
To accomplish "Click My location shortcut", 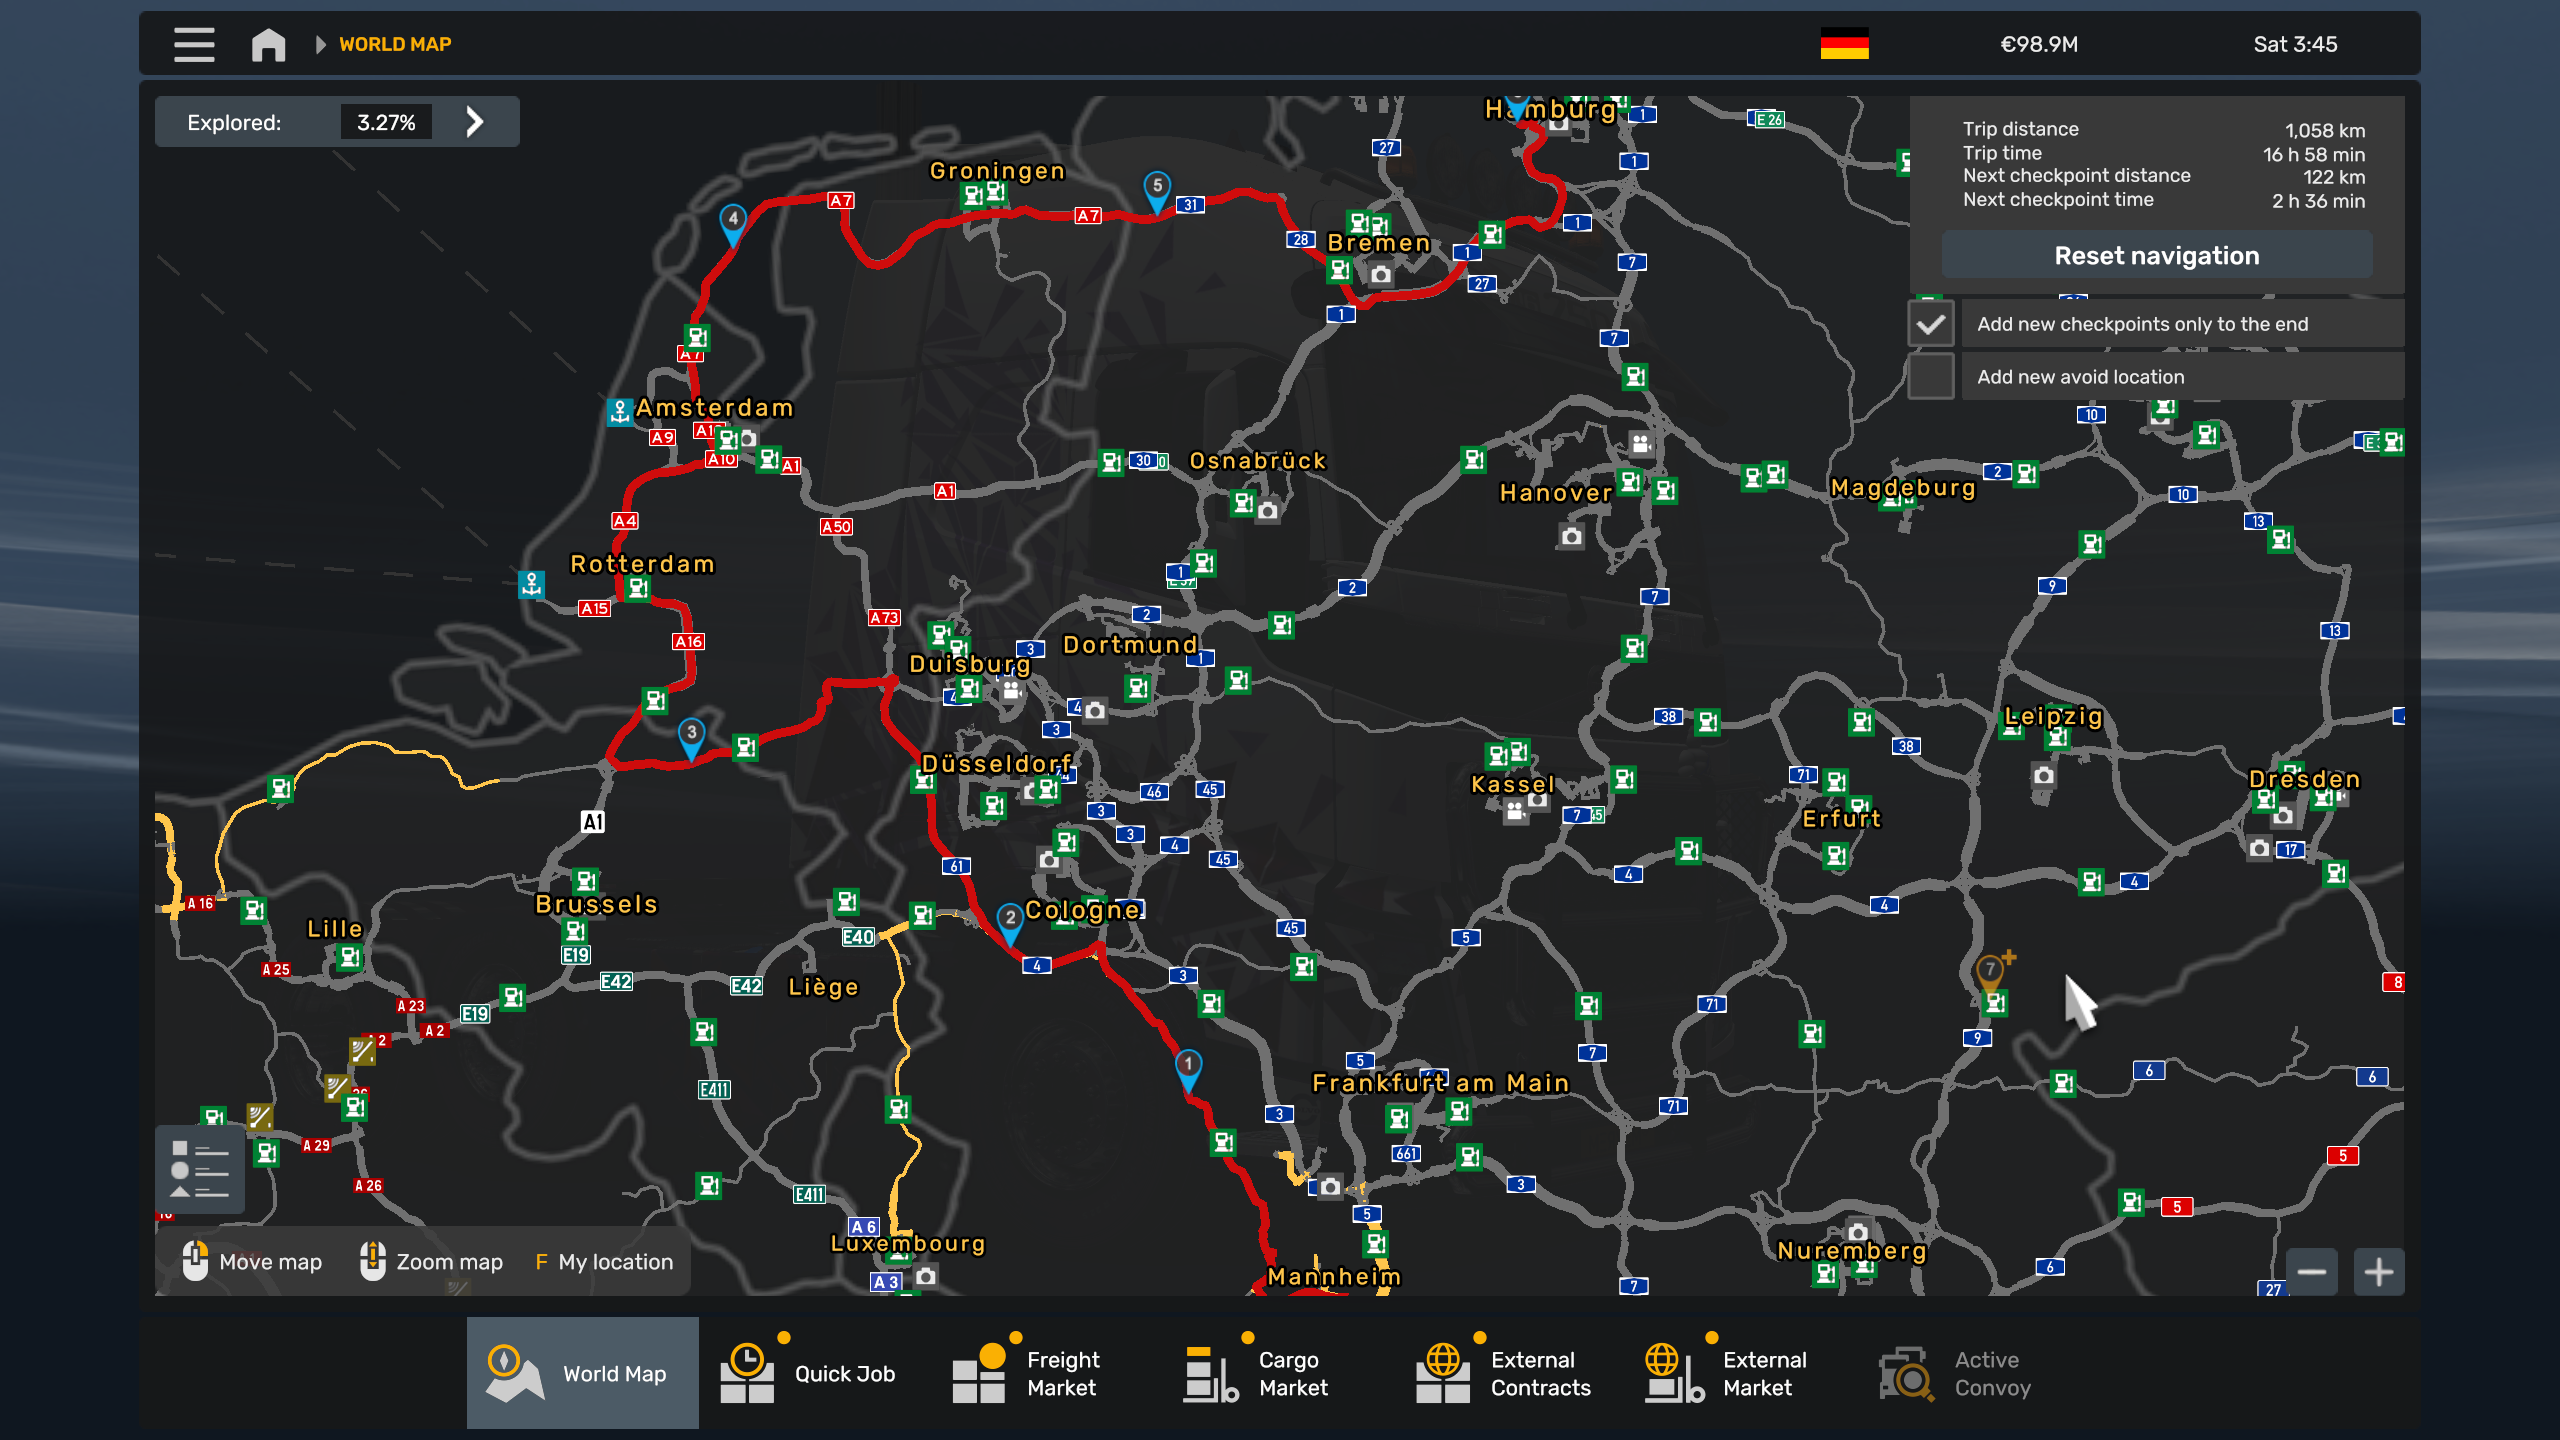I will click(604, 1262).
